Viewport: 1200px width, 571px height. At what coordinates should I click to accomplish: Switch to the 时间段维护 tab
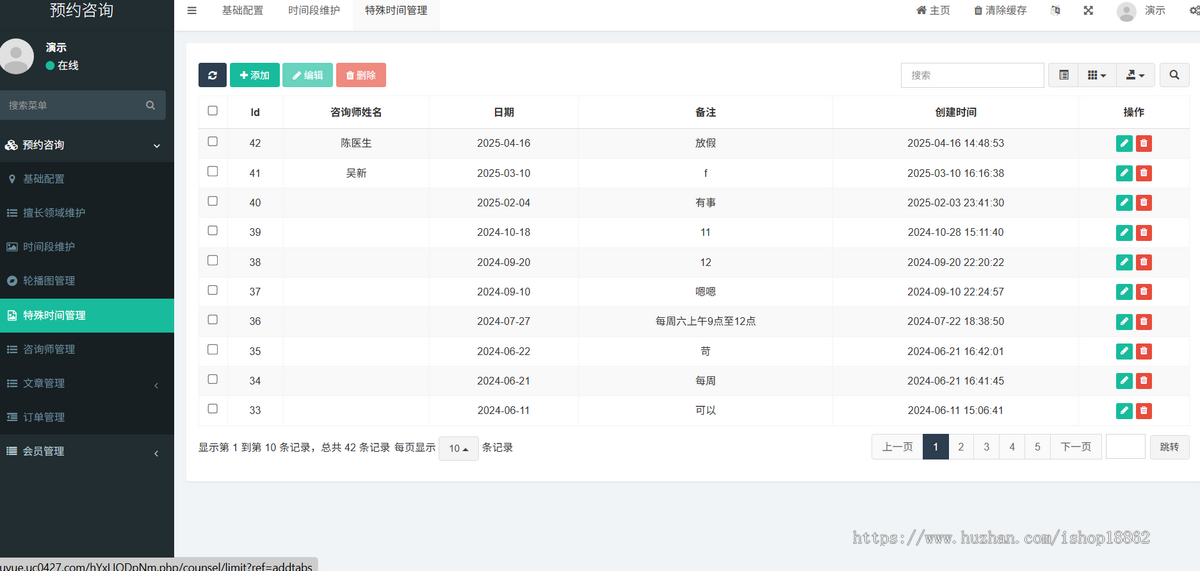click(x=314, y=11)
